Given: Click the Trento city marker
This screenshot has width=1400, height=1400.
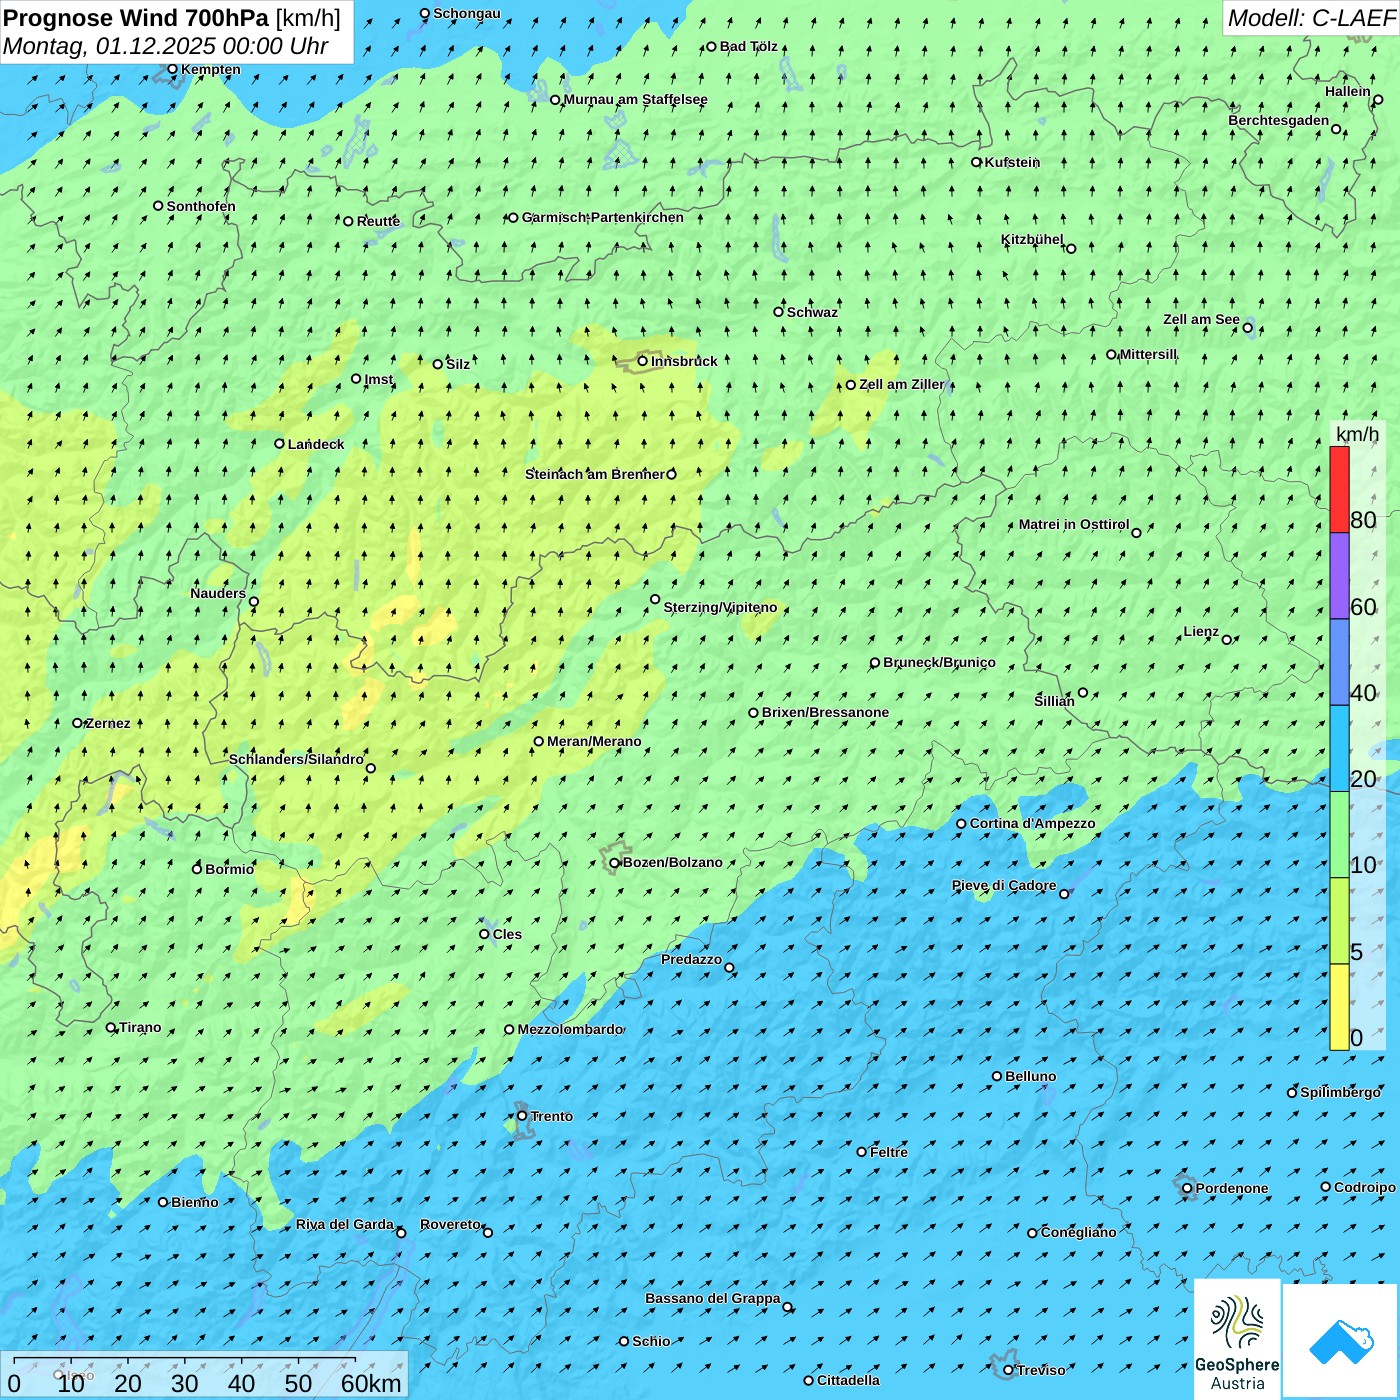Looking at the screenshot, I should tap(522, 1116).
